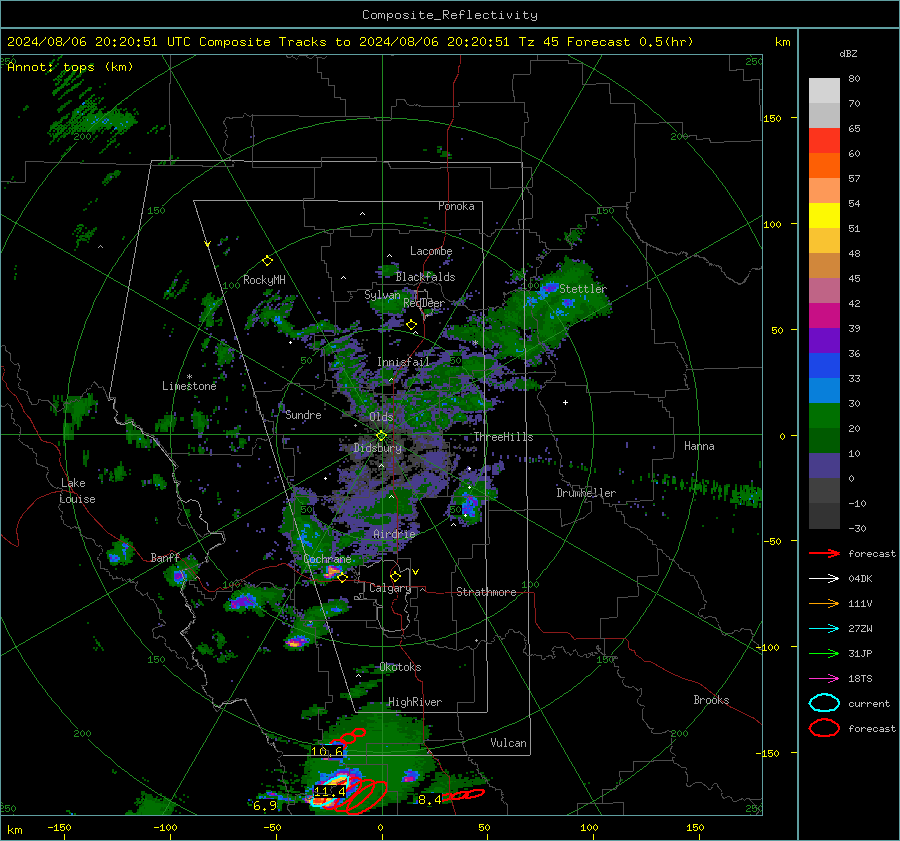
Task: Click the purple swatch in dBZ scale
Action: click(824, 340)
